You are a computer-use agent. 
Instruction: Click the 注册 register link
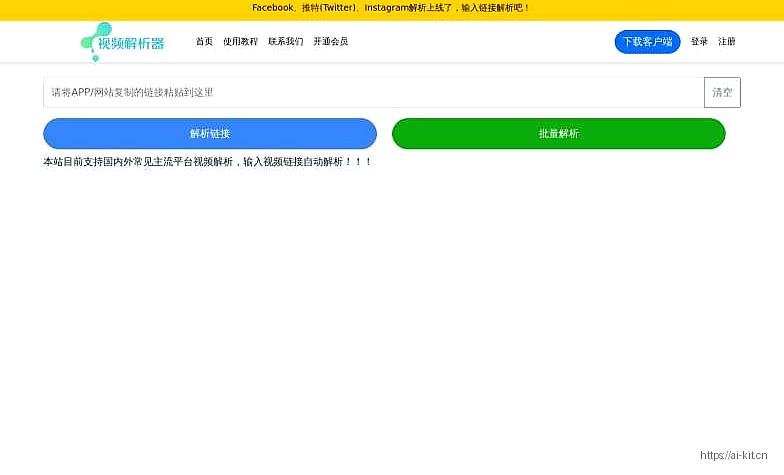tap(727, 42)
